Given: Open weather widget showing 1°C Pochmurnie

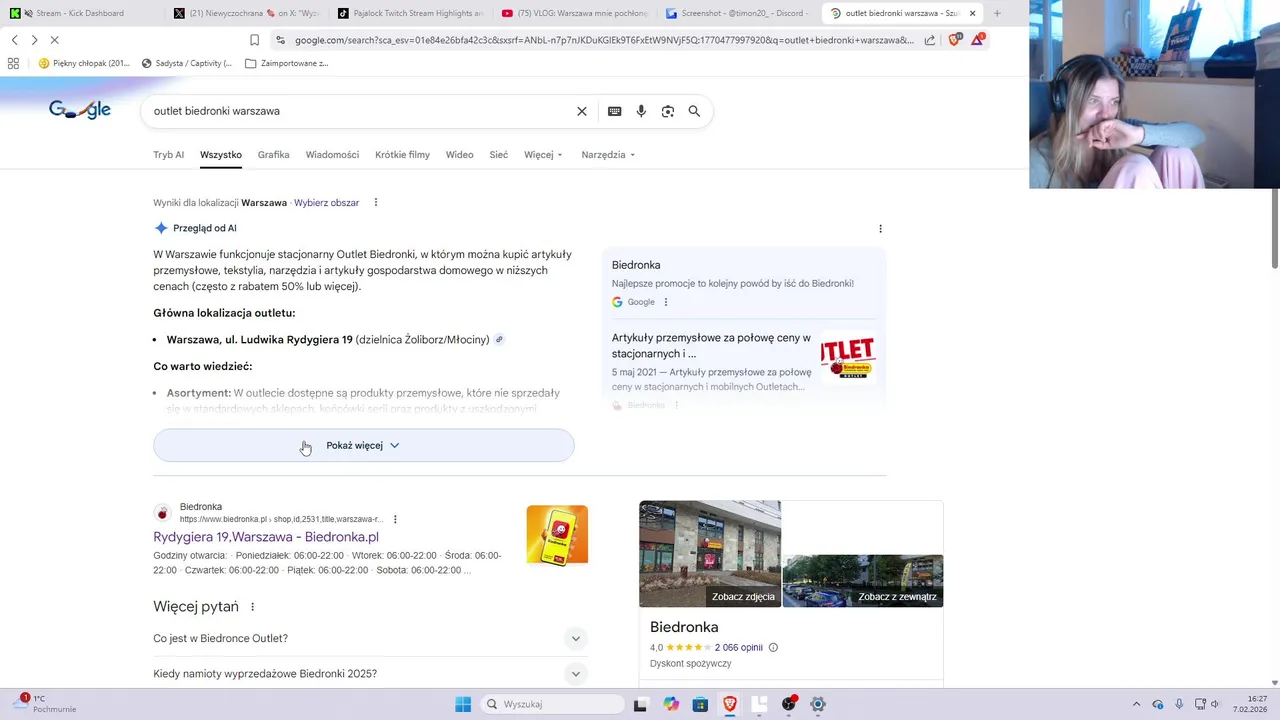Looking at the screenshot, I should click(x=45, y=704).
